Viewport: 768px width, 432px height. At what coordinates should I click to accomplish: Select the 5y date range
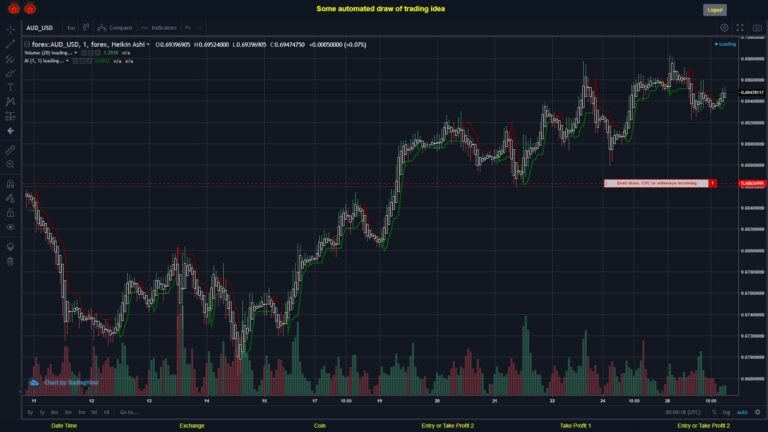tap(30, 412)
